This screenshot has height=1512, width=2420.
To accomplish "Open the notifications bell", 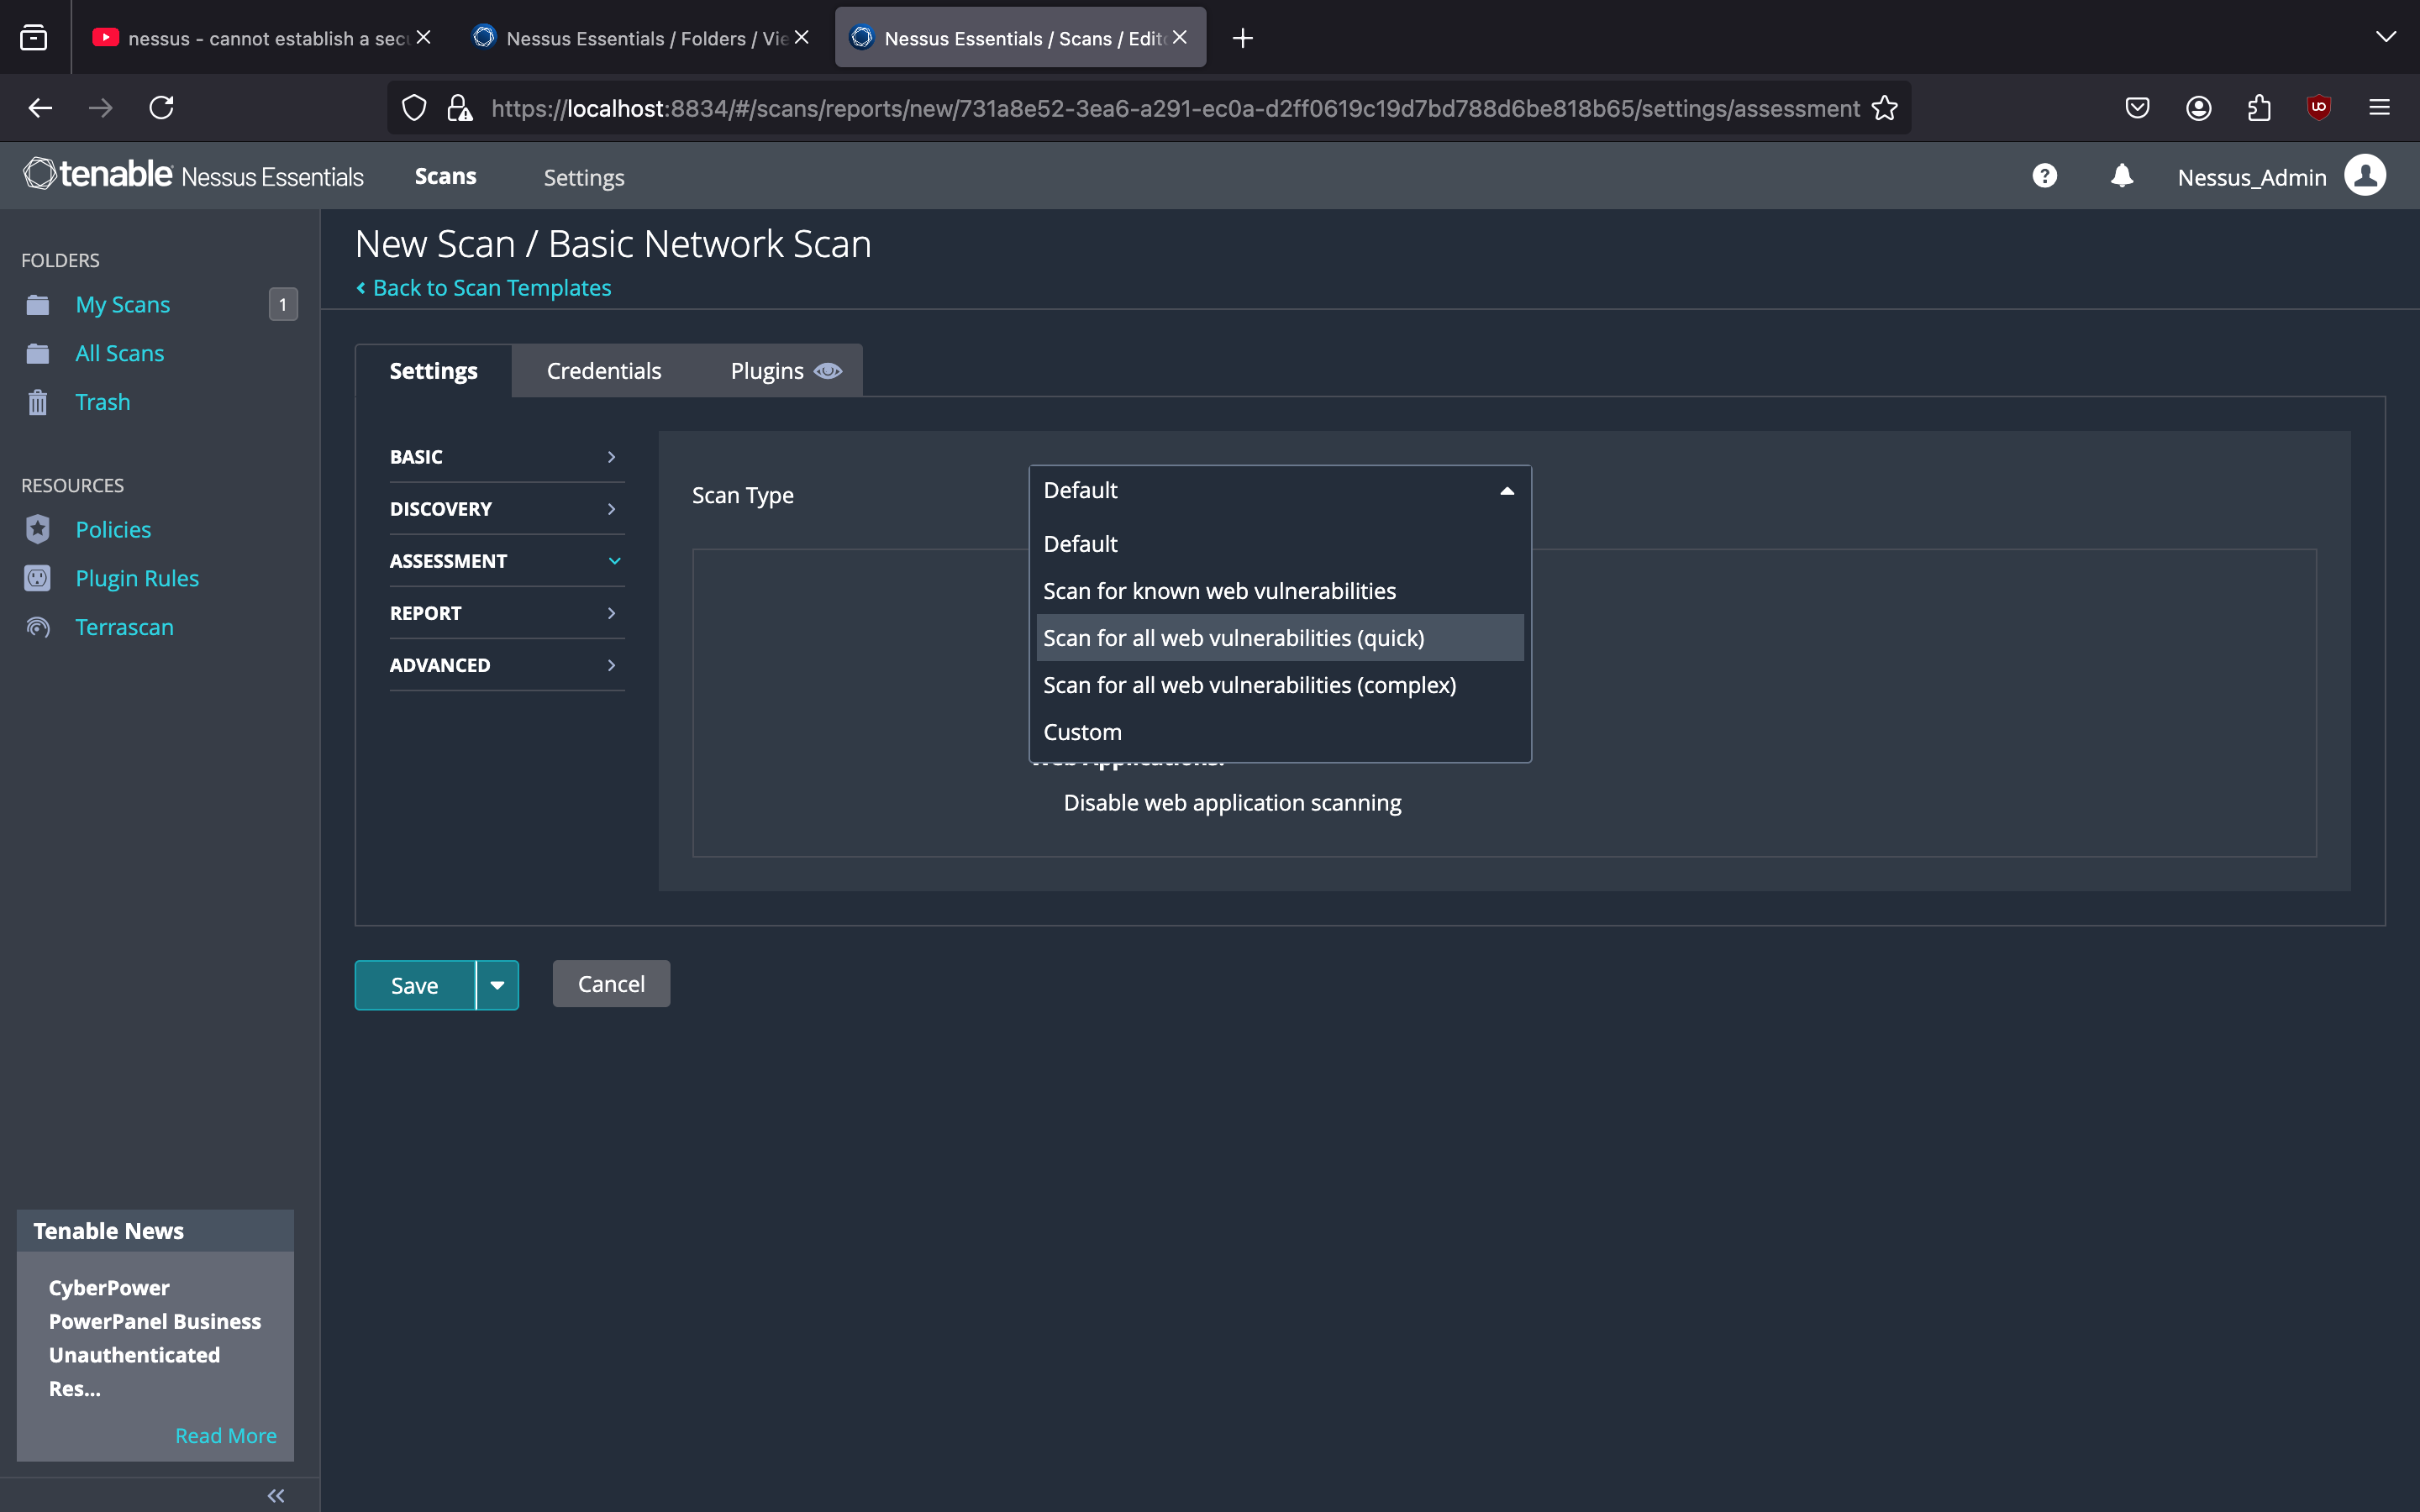I will pos(2121,176).
